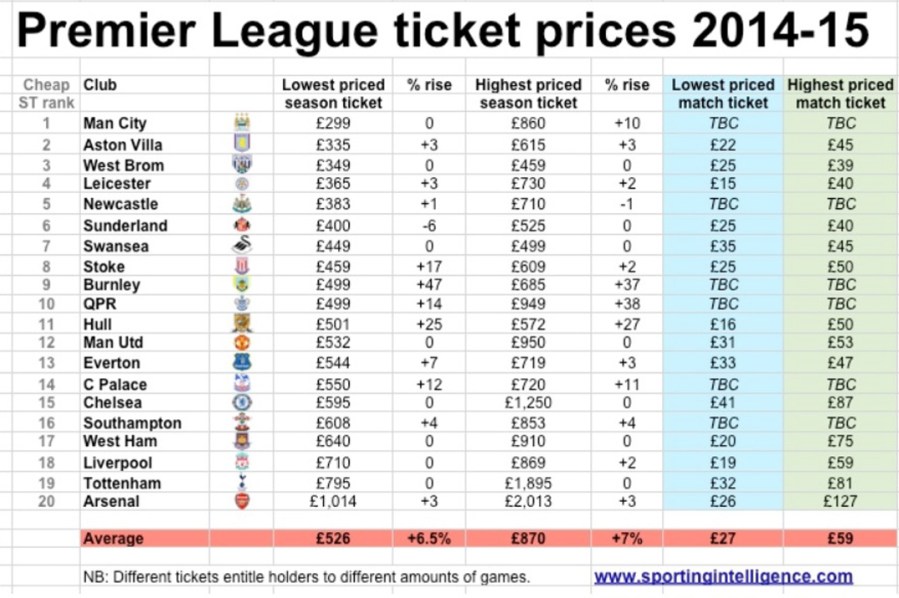Click the red Average row label
The width and height of the screenshot is (899, 598).
tap(113, 538)
